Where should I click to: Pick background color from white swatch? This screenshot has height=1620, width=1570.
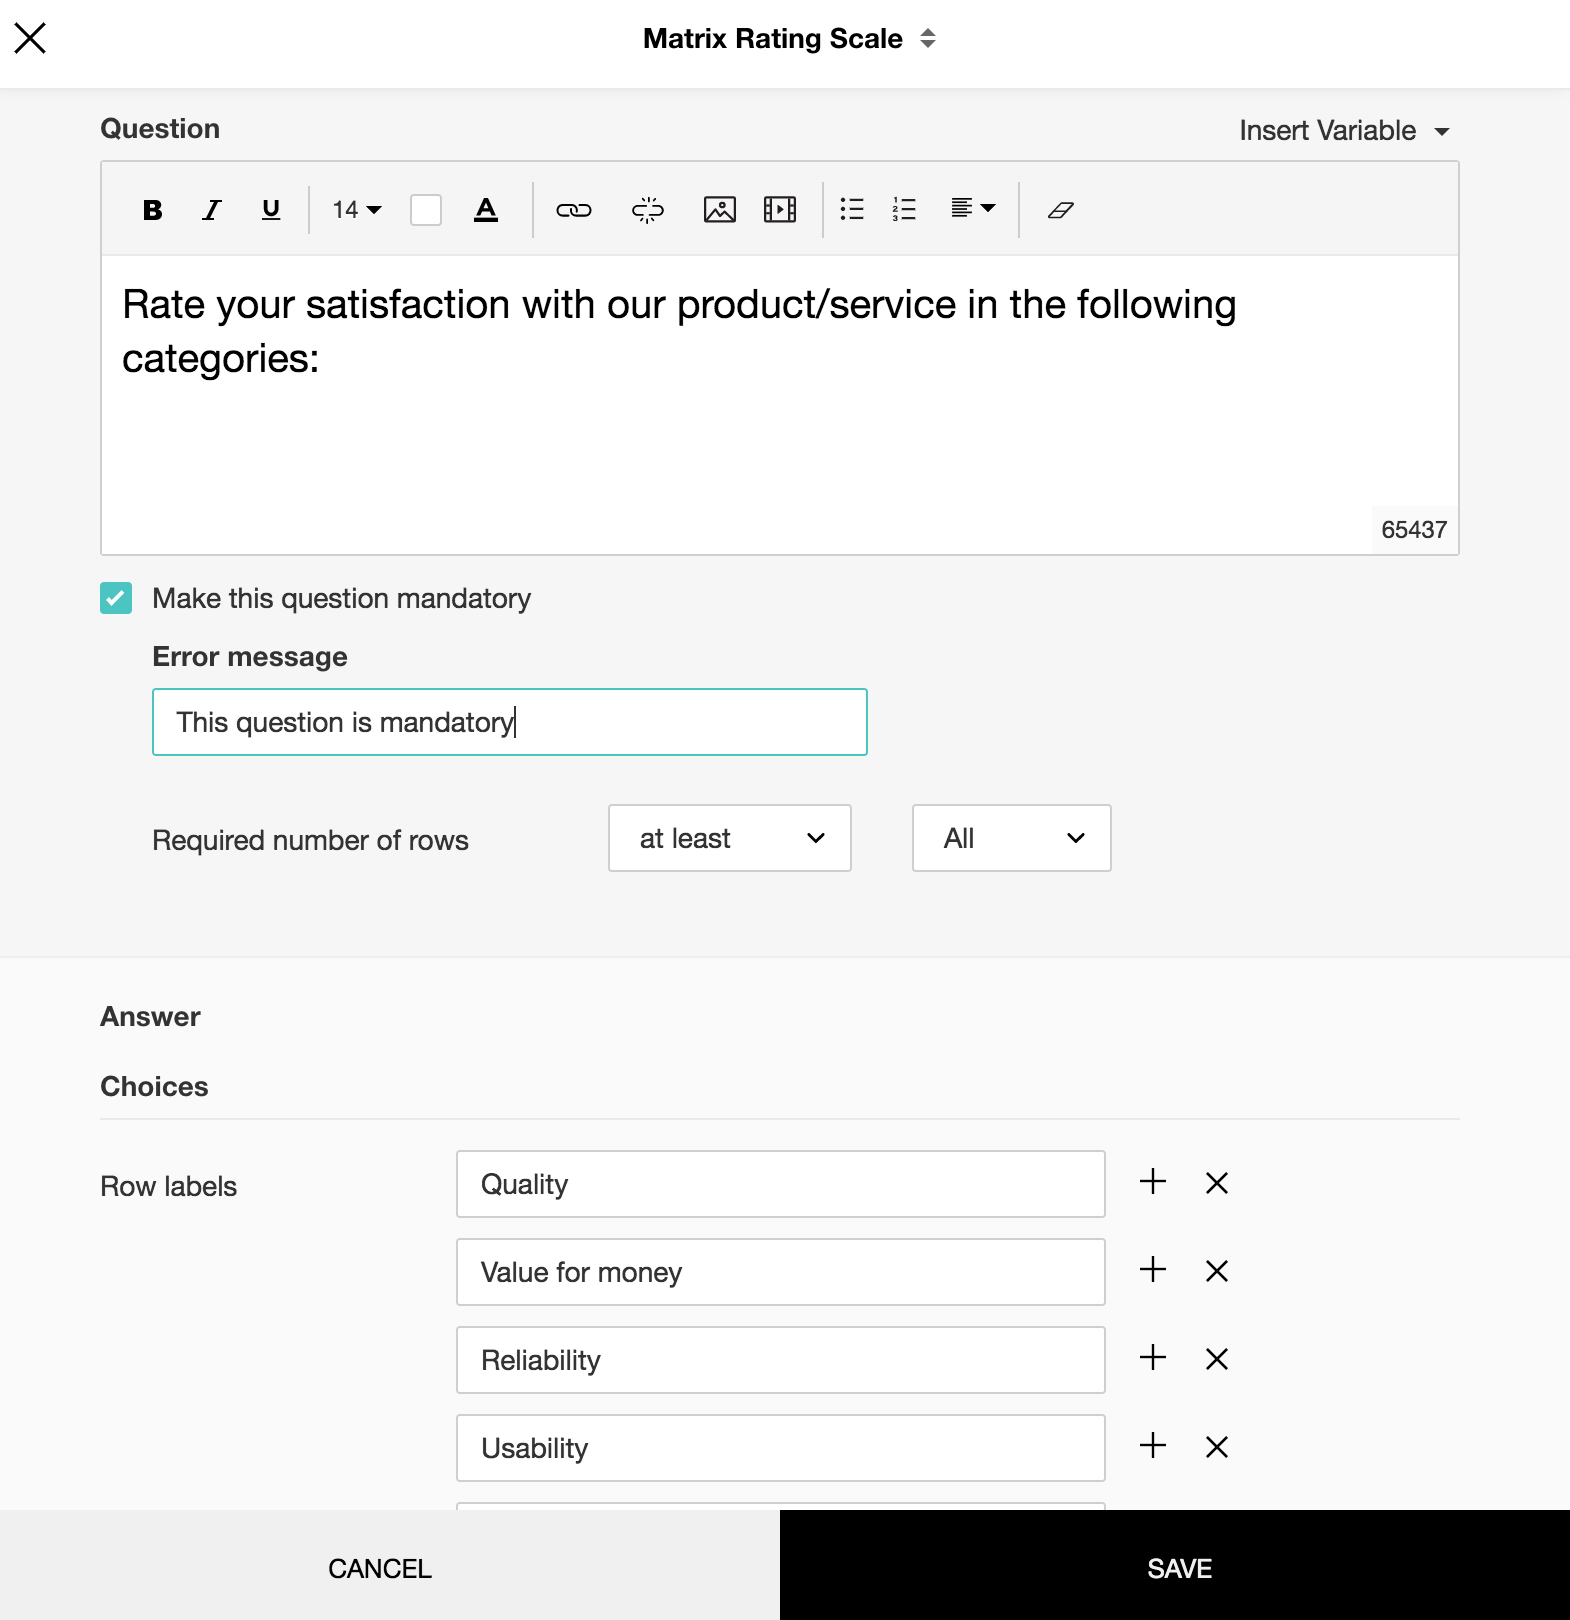426,210
